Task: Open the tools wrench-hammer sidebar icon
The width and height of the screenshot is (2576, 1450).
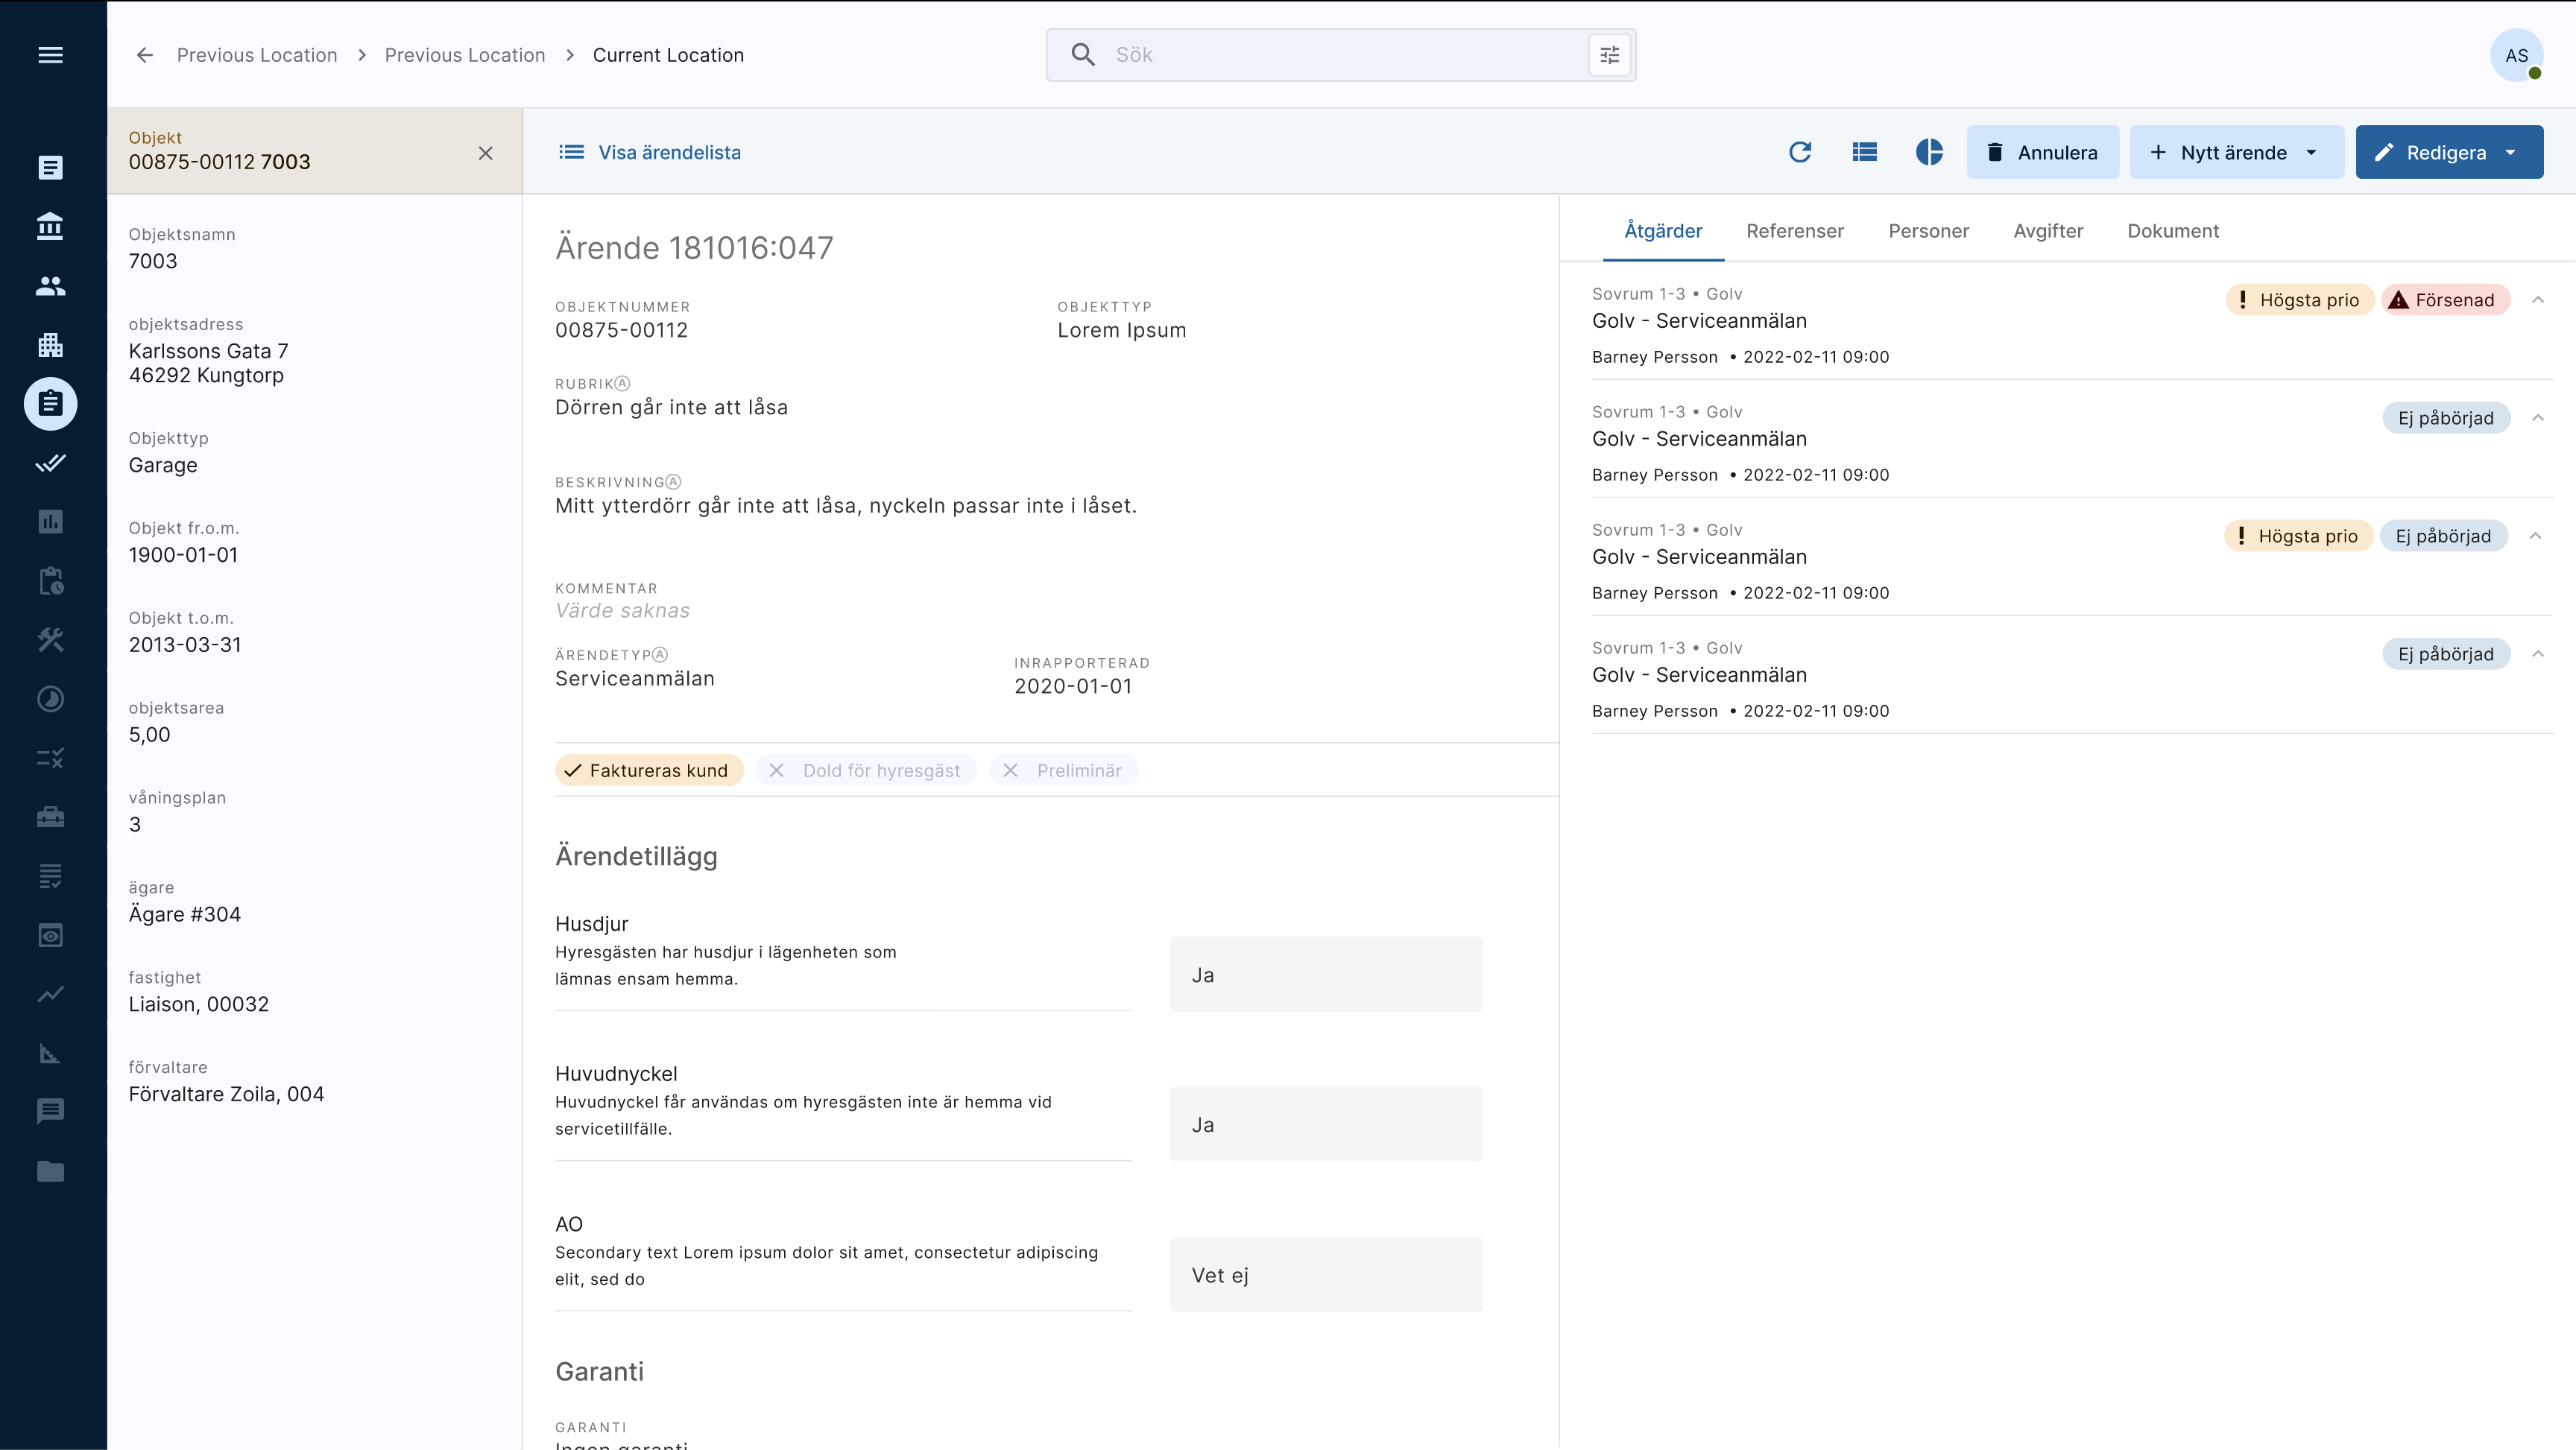Action: (50, 640)
